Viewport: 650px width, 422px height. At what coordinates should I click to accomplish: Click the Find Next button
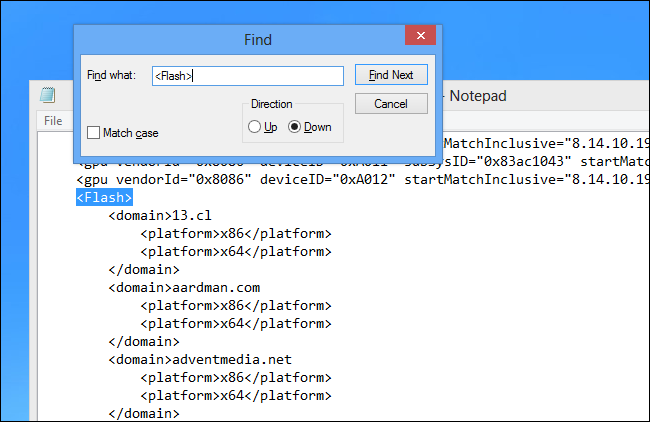(391, 75)
